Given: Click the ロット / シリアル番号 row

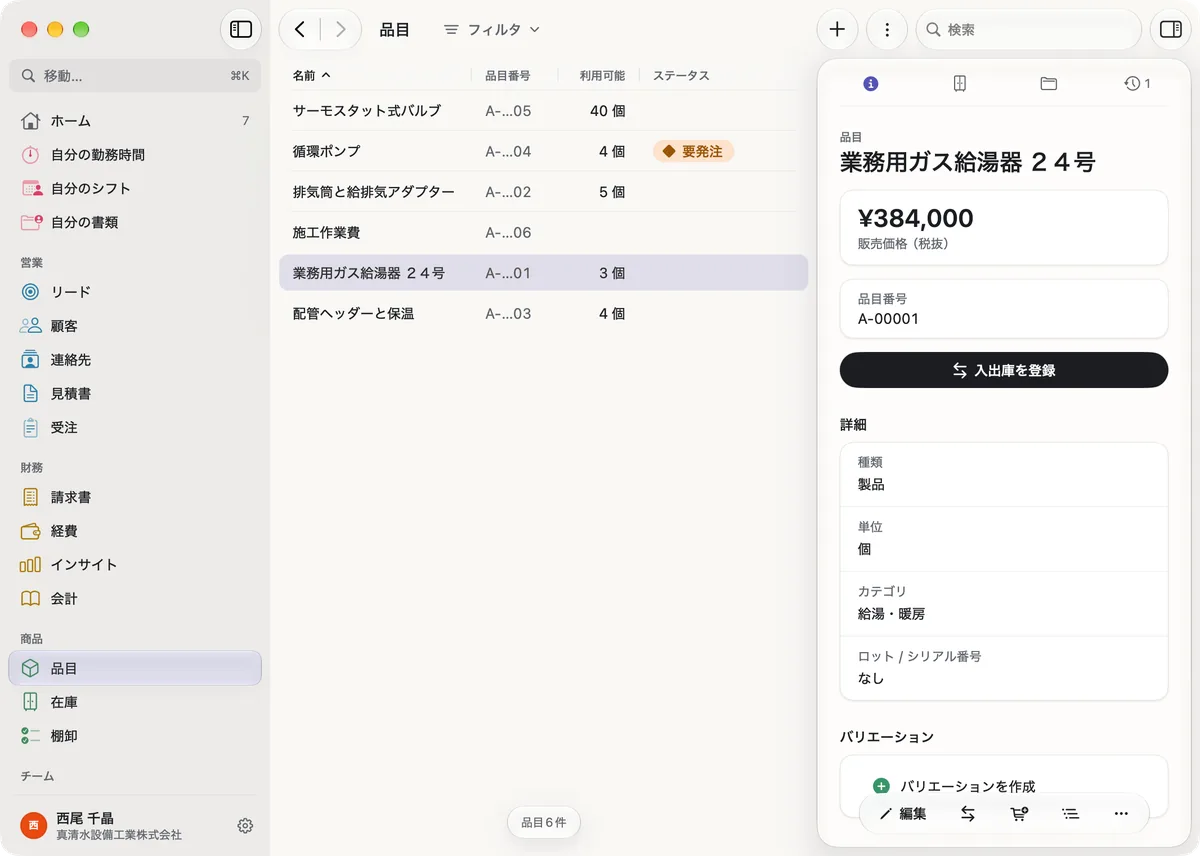Looking at the screenshot, I should point(1004,668).
